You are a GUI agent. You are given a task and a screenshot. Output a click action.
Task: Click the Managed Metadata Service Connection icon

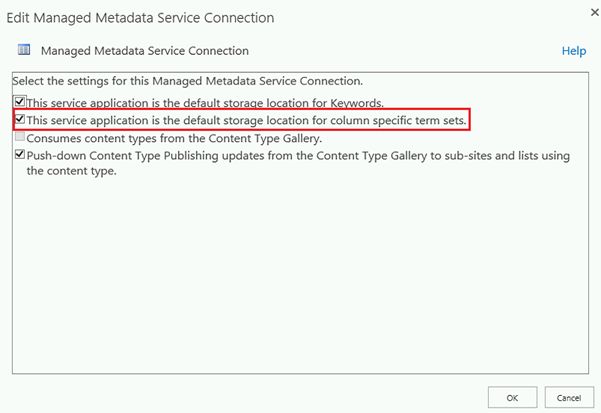(24, 50)
